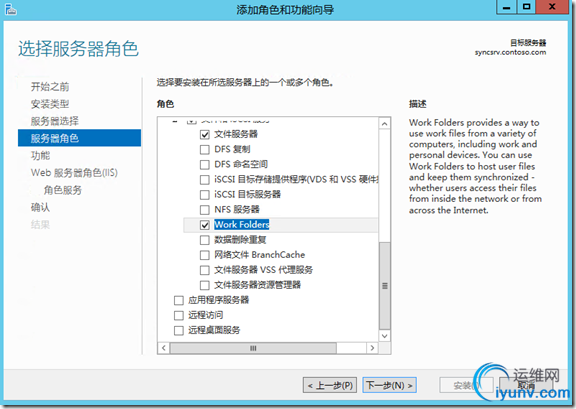
Task: Select the highlighted 服务器角色 step
Action: coord(79,138)
